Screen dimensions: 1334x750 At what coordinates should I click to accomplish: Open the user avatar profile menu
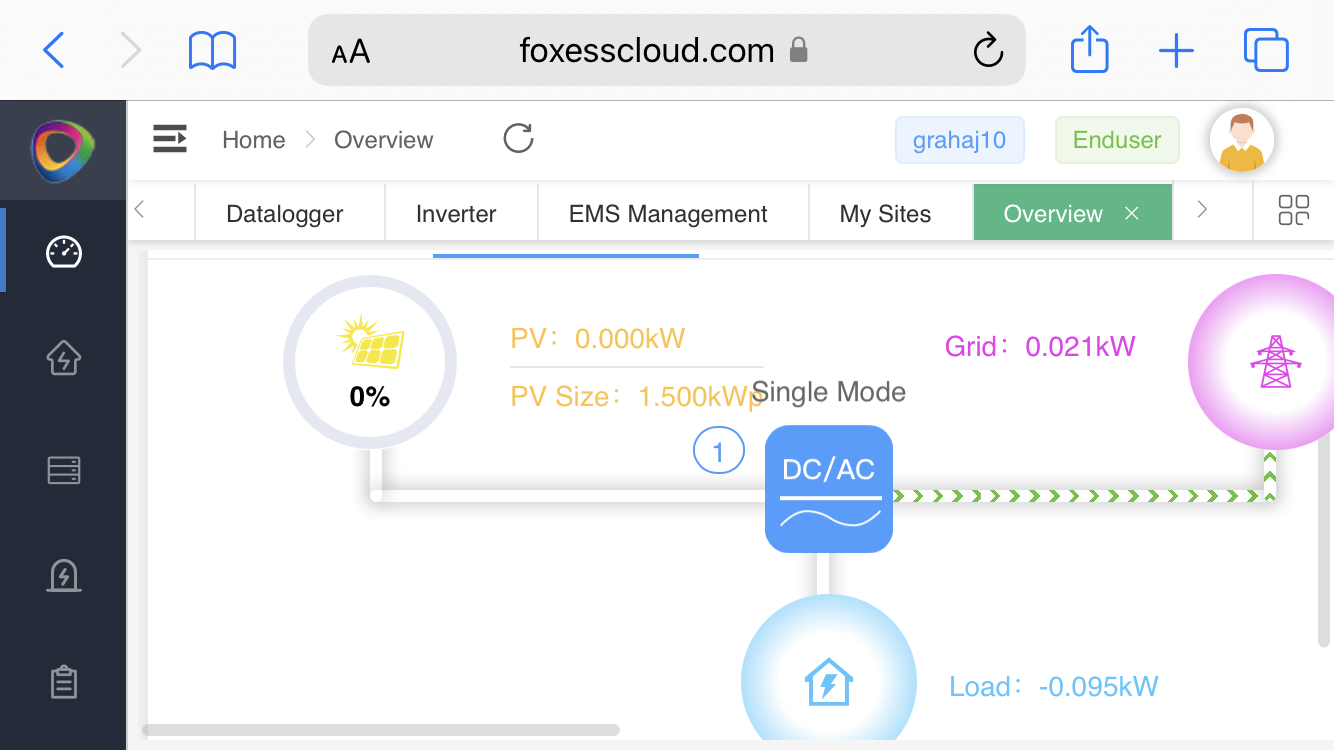coord(1241,140)
